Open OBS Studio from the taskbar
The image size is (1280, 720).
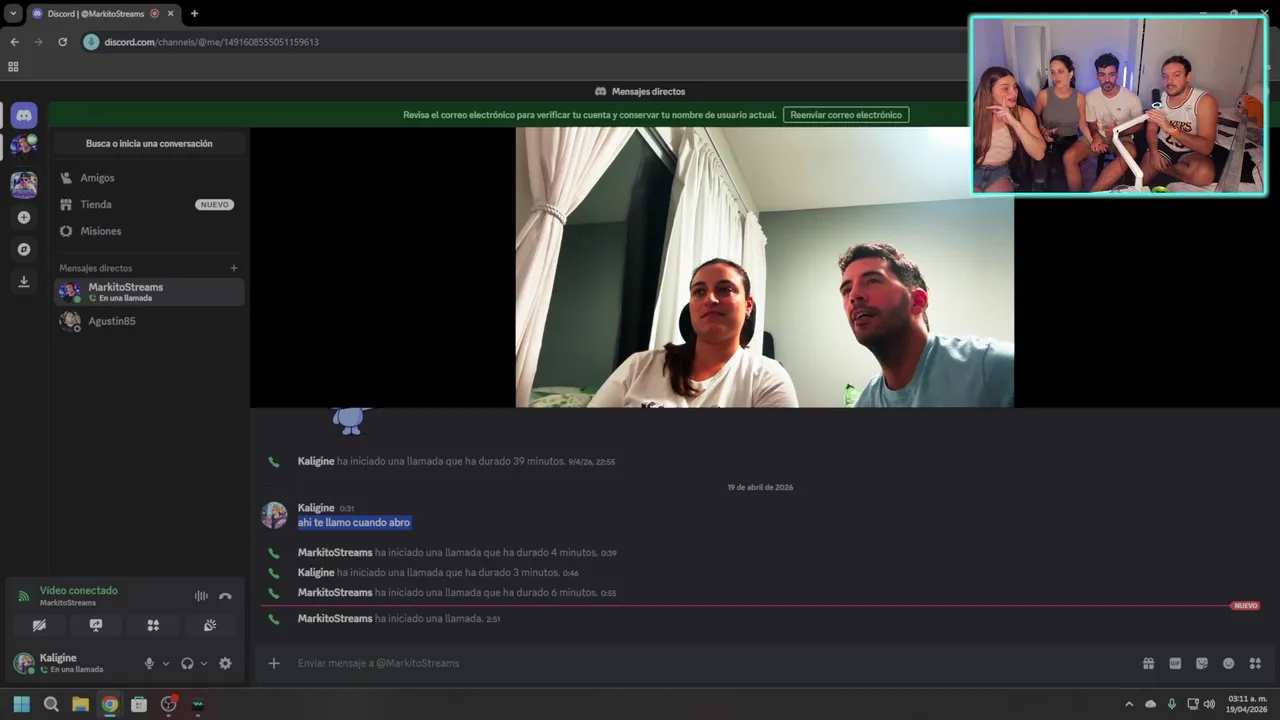(x=168, y=704)
